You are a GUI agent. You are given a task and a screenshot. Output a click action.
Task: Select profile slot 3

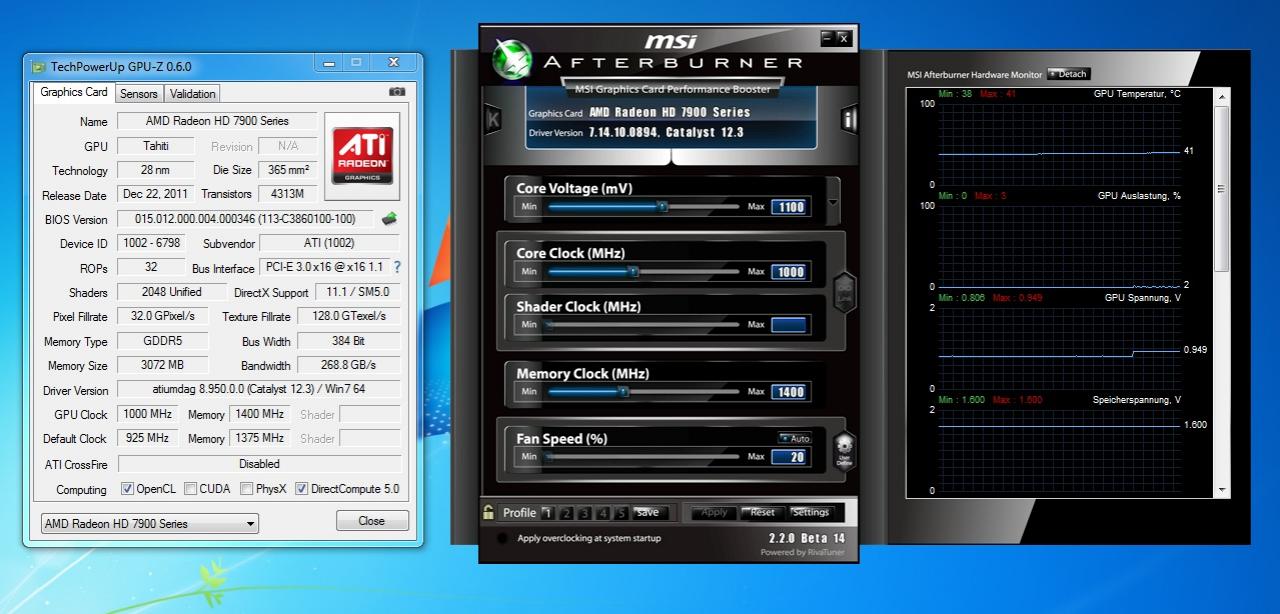585,513
